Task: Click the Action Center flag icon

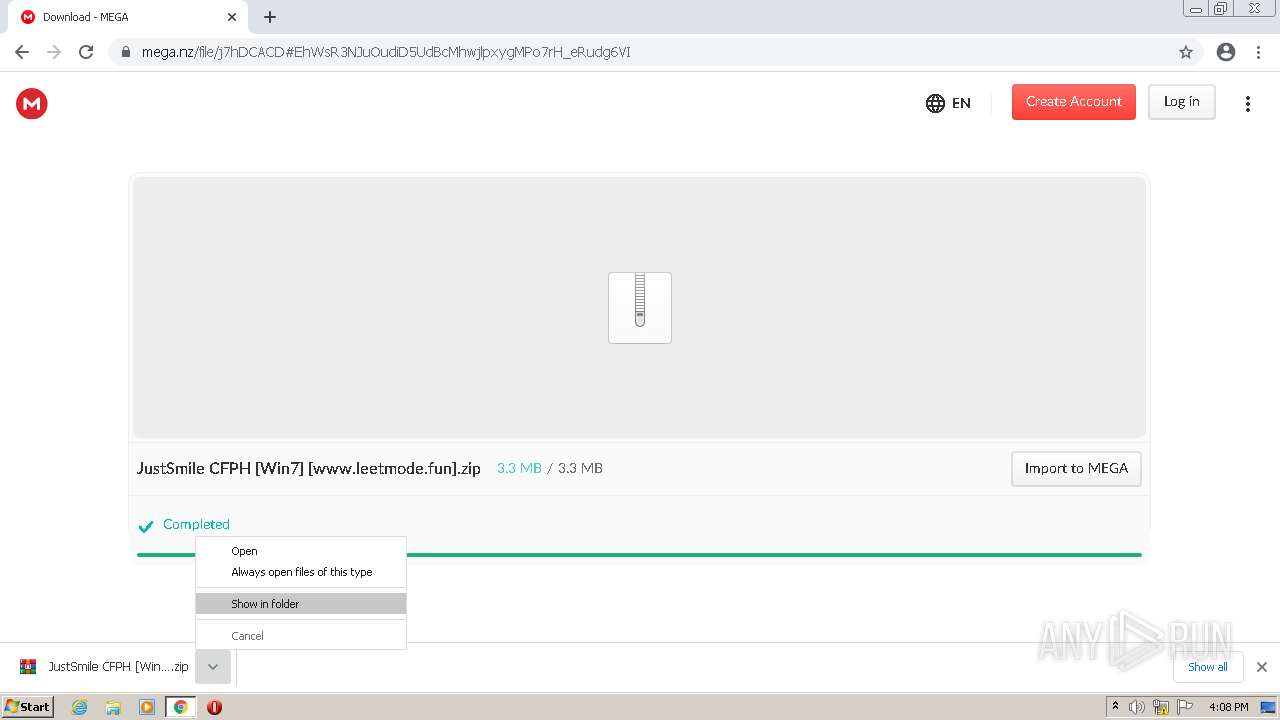Action: point(1186,707)
